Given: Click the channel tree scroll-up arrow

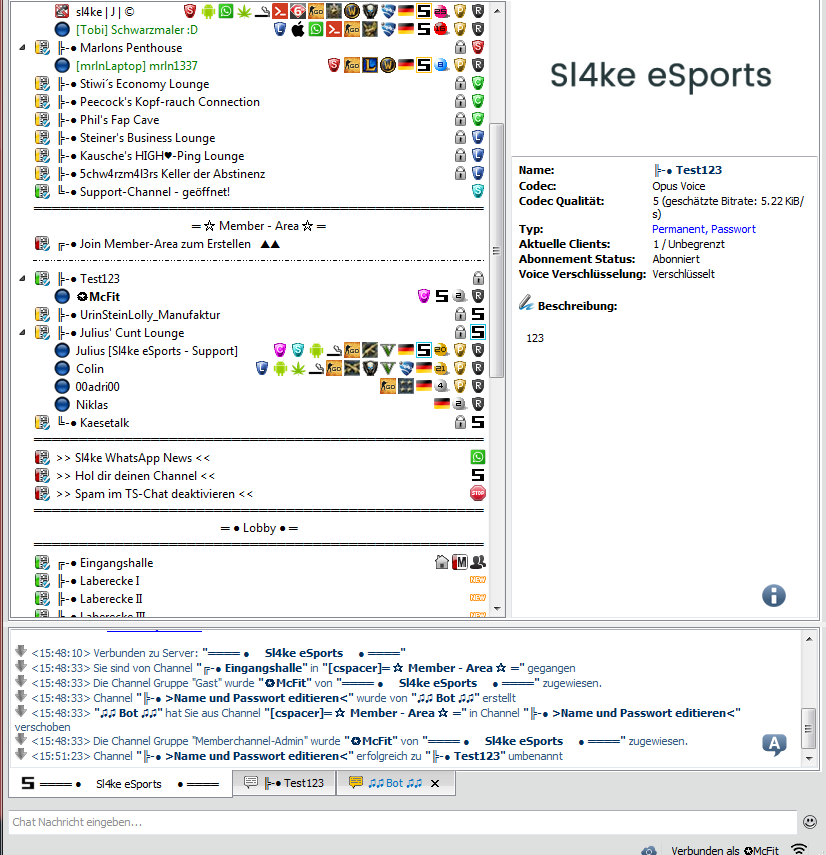Looking at the screenshot, I should (497, 10).
